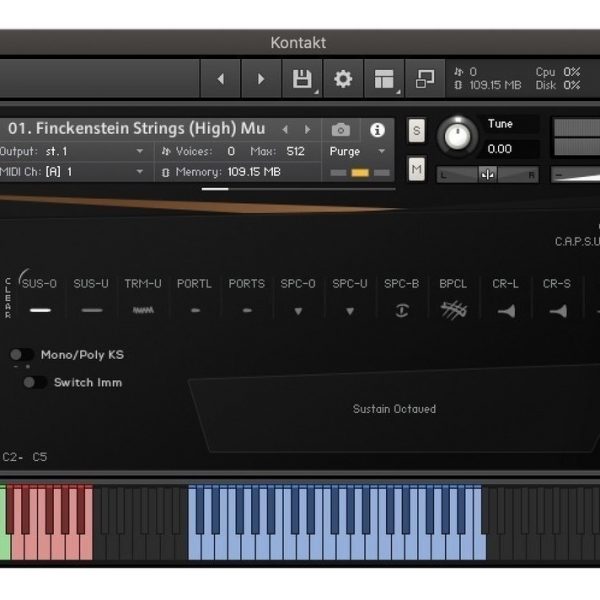Screen dimensions: 600x600
Task: Select the CR-L crescendo long articulation
Action: pyautogui.click(x=506, y=298)
